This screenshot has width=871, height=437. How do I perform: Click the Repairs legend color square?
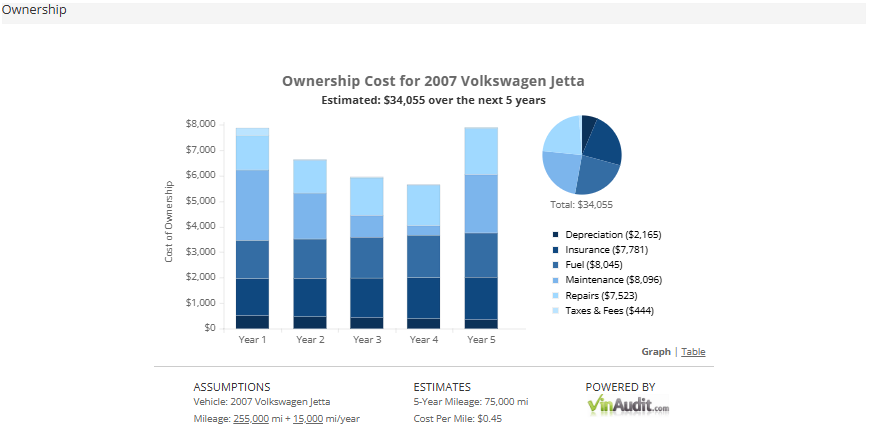(555, 295)
